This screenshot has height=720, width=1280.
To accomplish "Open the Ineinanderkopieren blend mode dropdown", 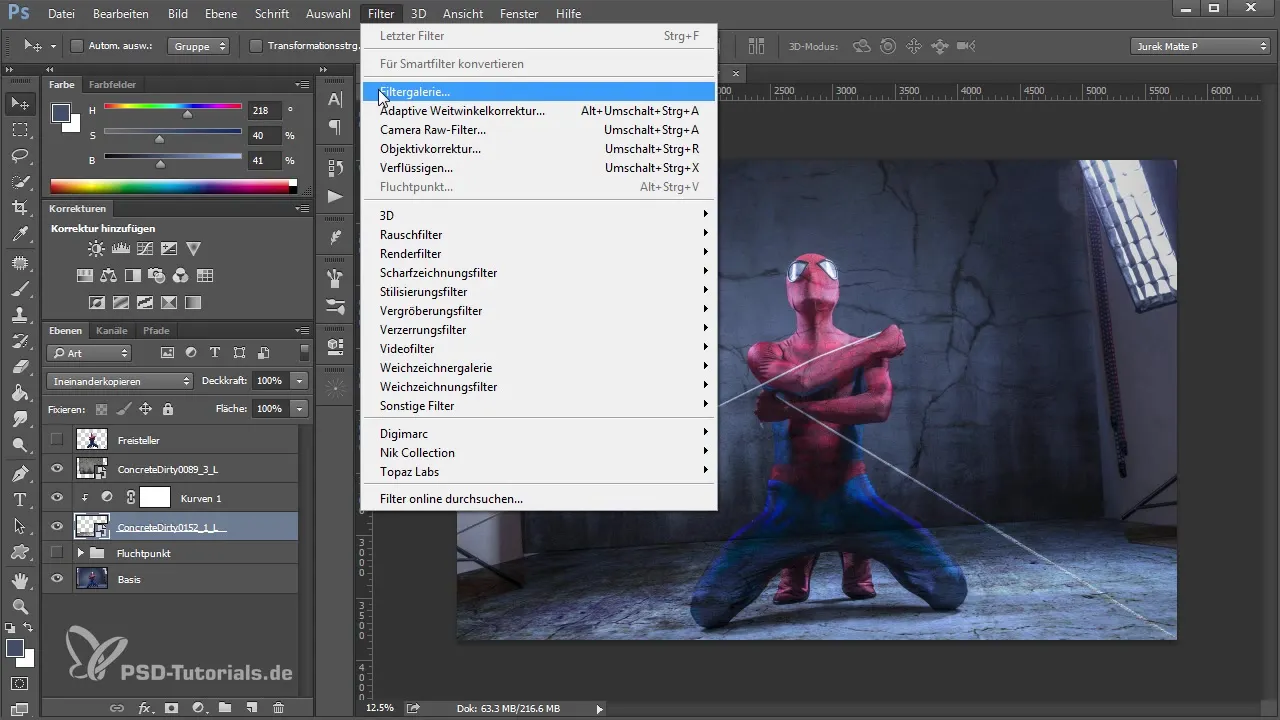I will click(119, 381).
